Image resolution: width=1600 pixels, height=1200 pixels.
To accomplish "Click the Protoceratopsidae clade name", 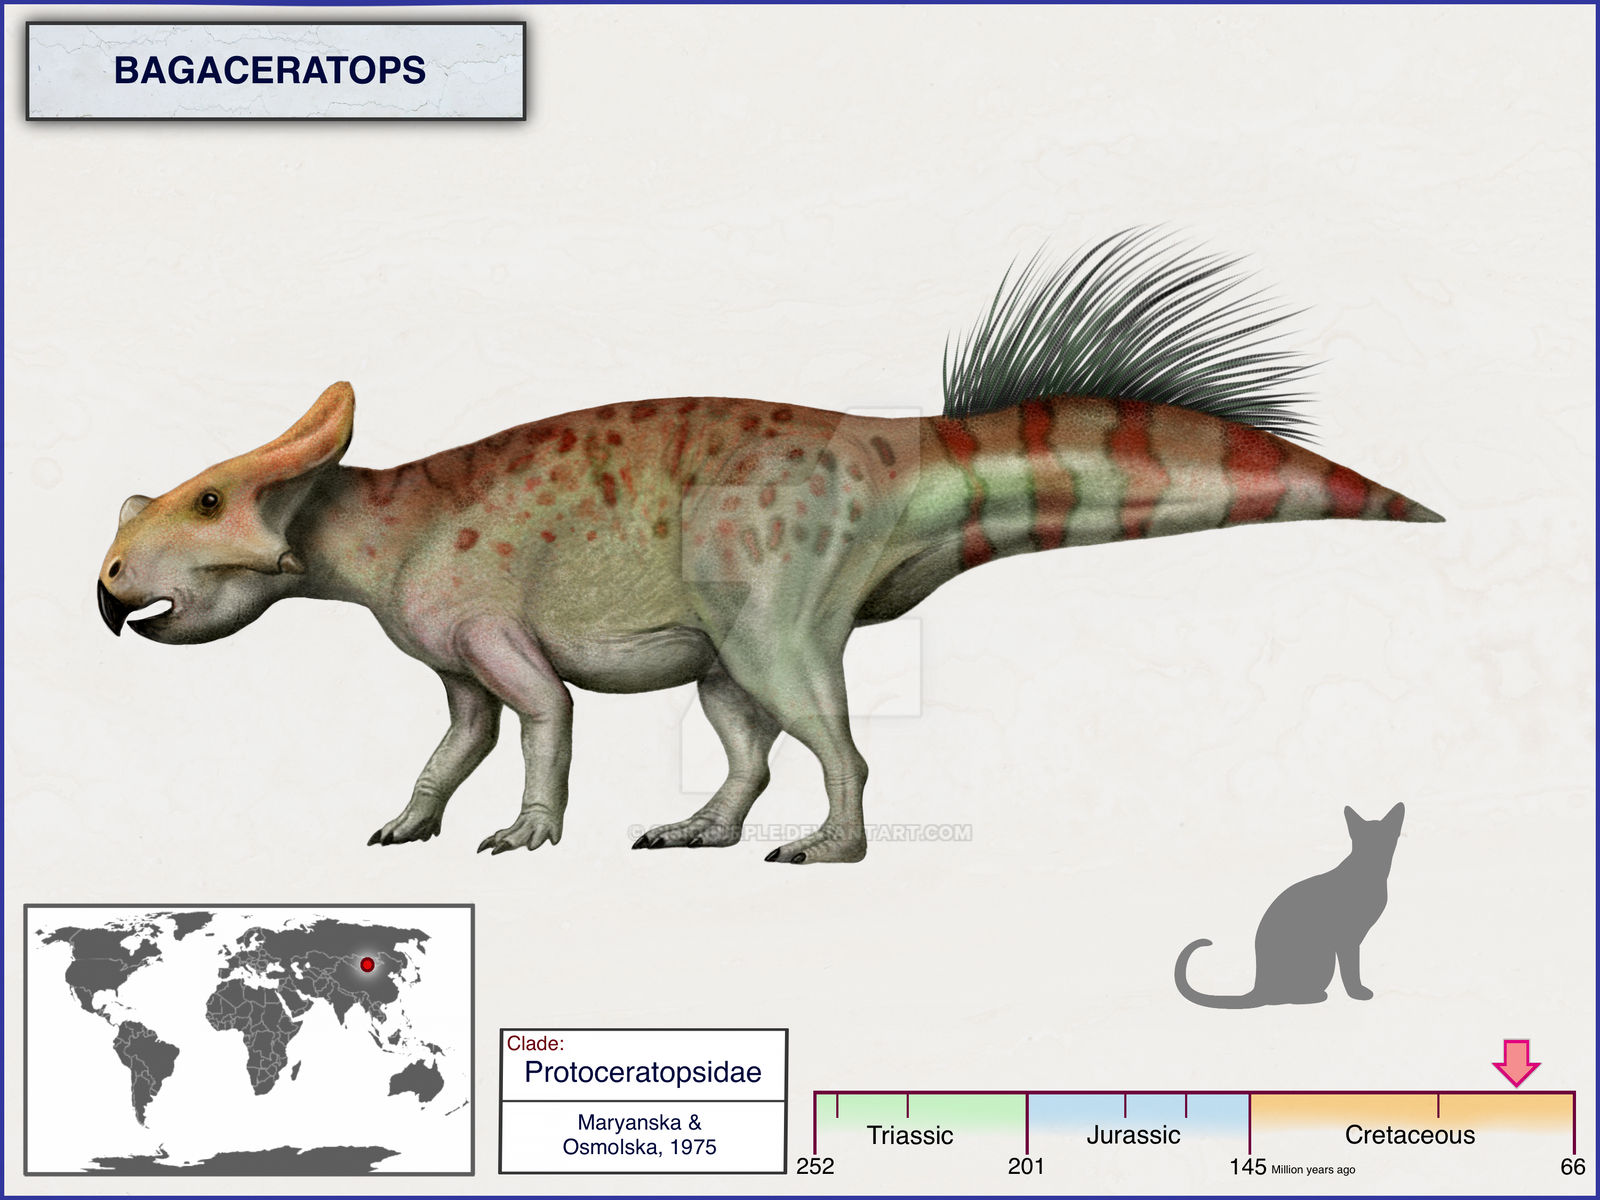I will 643,1072.
